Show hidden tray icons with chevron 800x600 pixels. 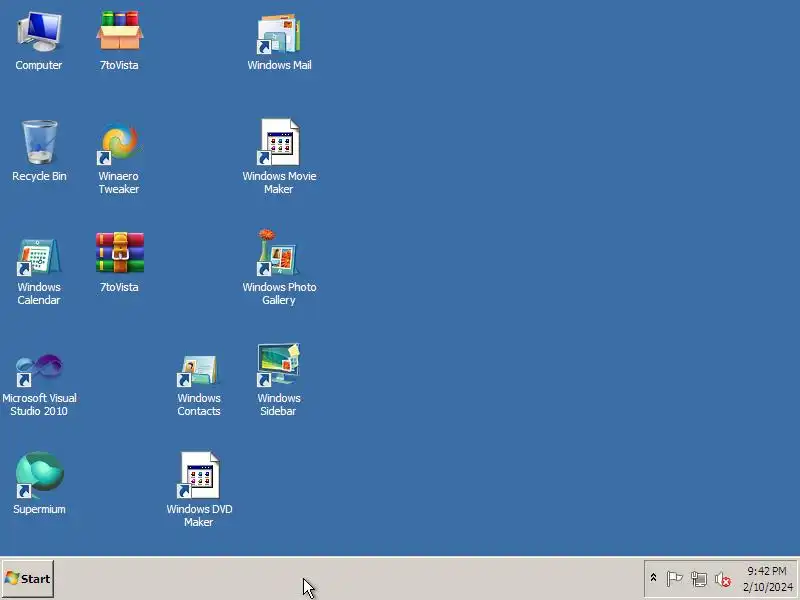pyautogui.click(x=653, y=578)
